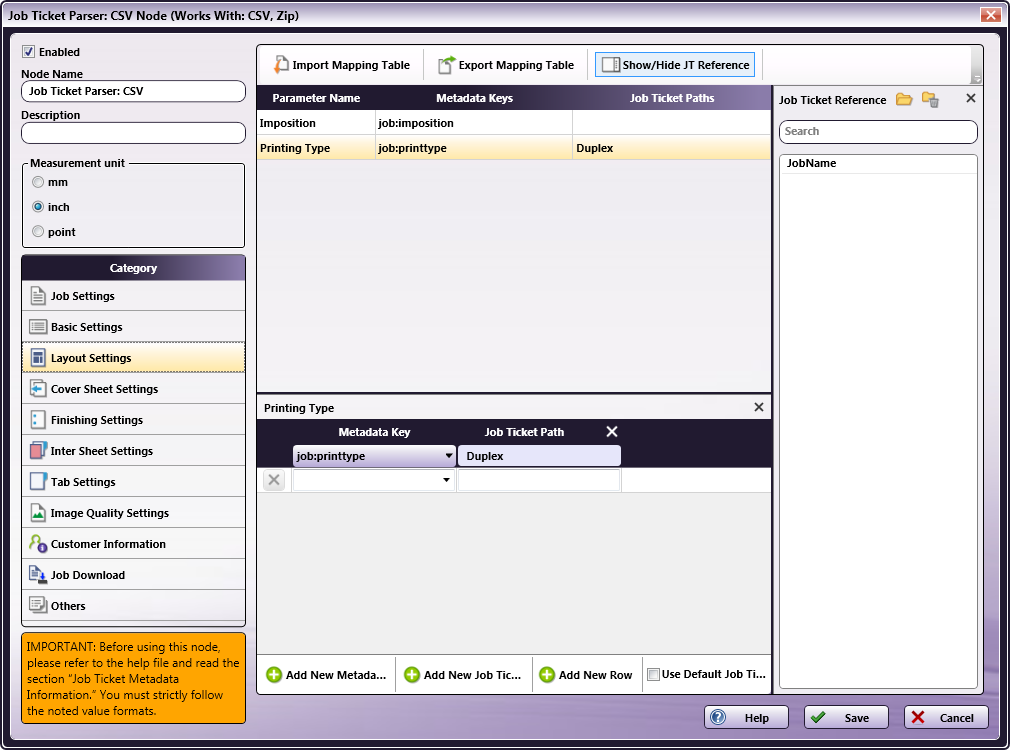Click in the Description field

coord(133,133)
